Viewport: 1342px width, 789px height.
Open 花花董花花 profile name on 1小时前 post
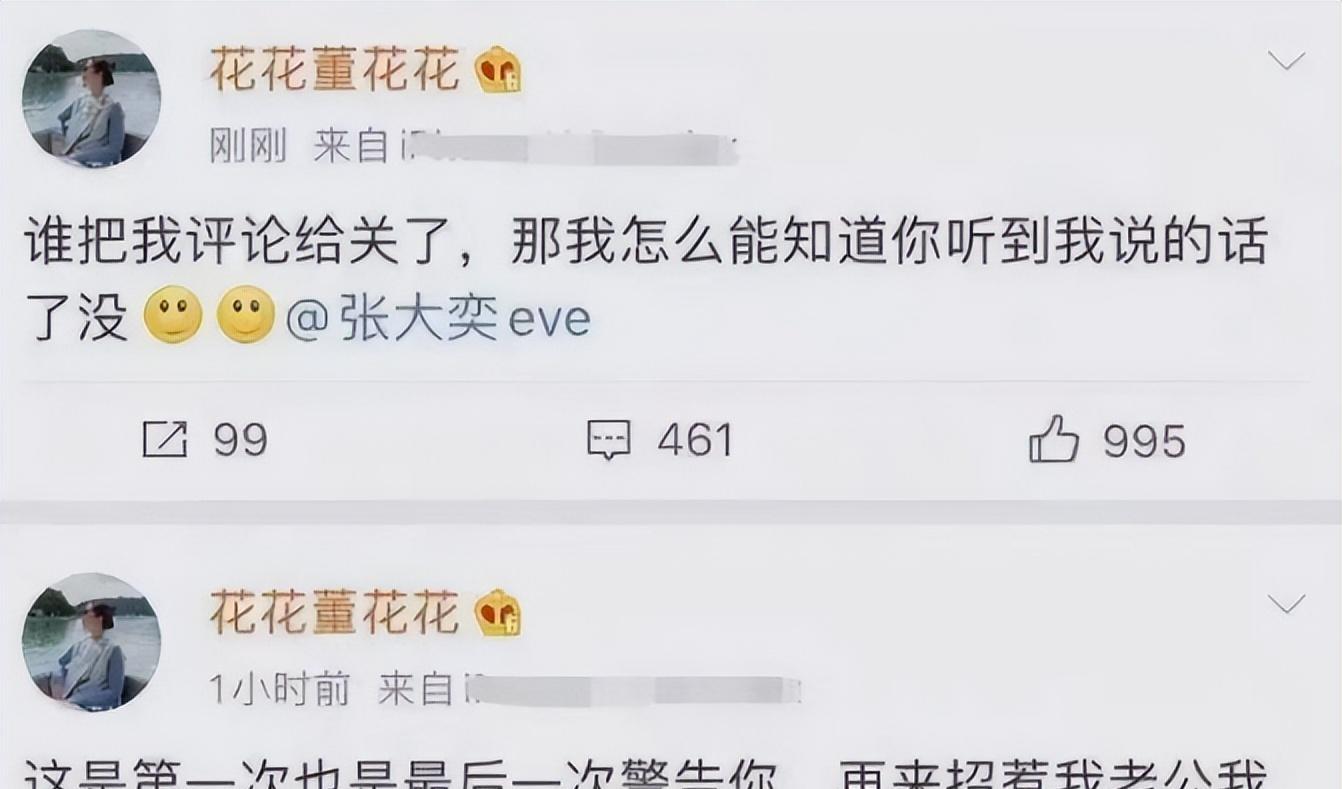click(334, 613)
